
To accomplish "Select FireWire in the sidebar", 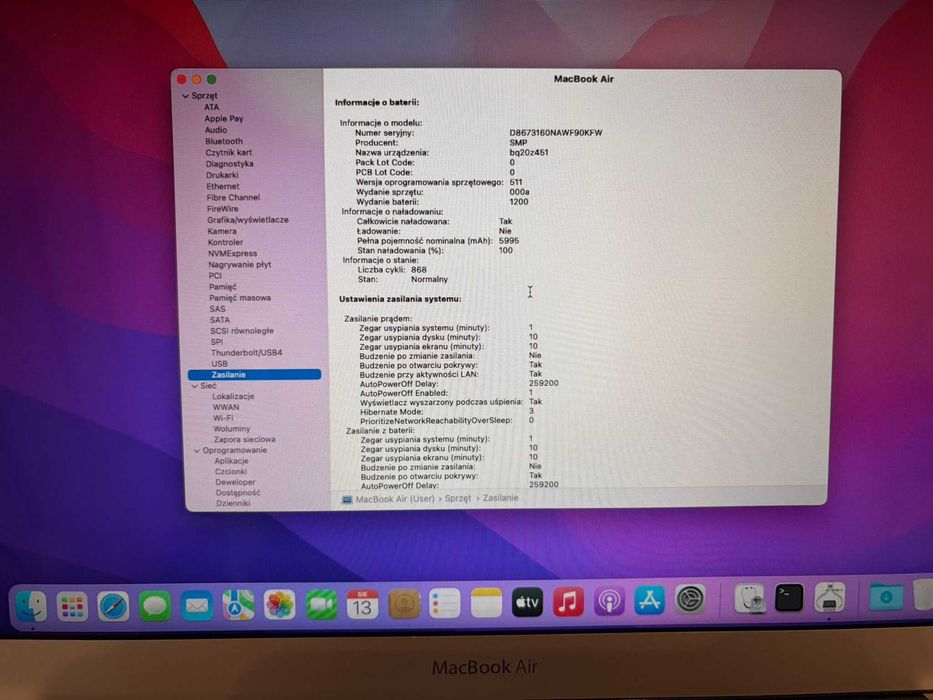I will [223, 209].
